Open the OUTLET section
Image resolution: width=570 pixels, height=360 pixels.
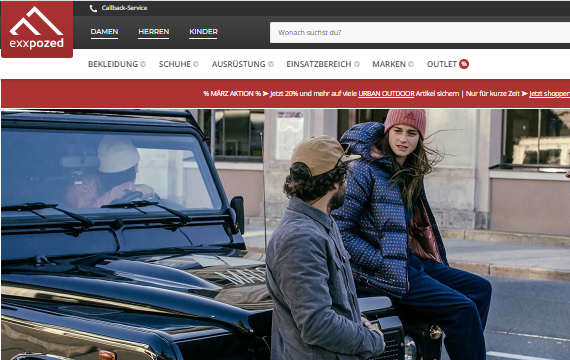point(442,64)
